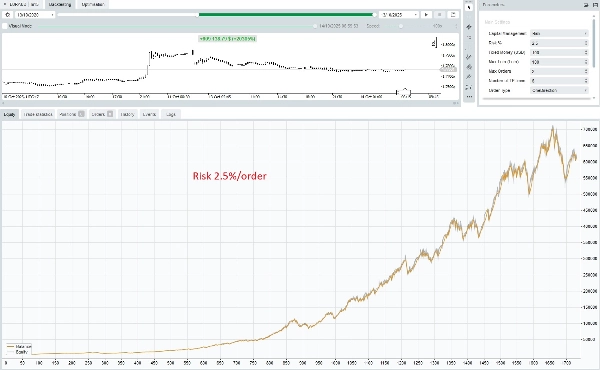Start the backtest with the play button

[x=426, y=15]
